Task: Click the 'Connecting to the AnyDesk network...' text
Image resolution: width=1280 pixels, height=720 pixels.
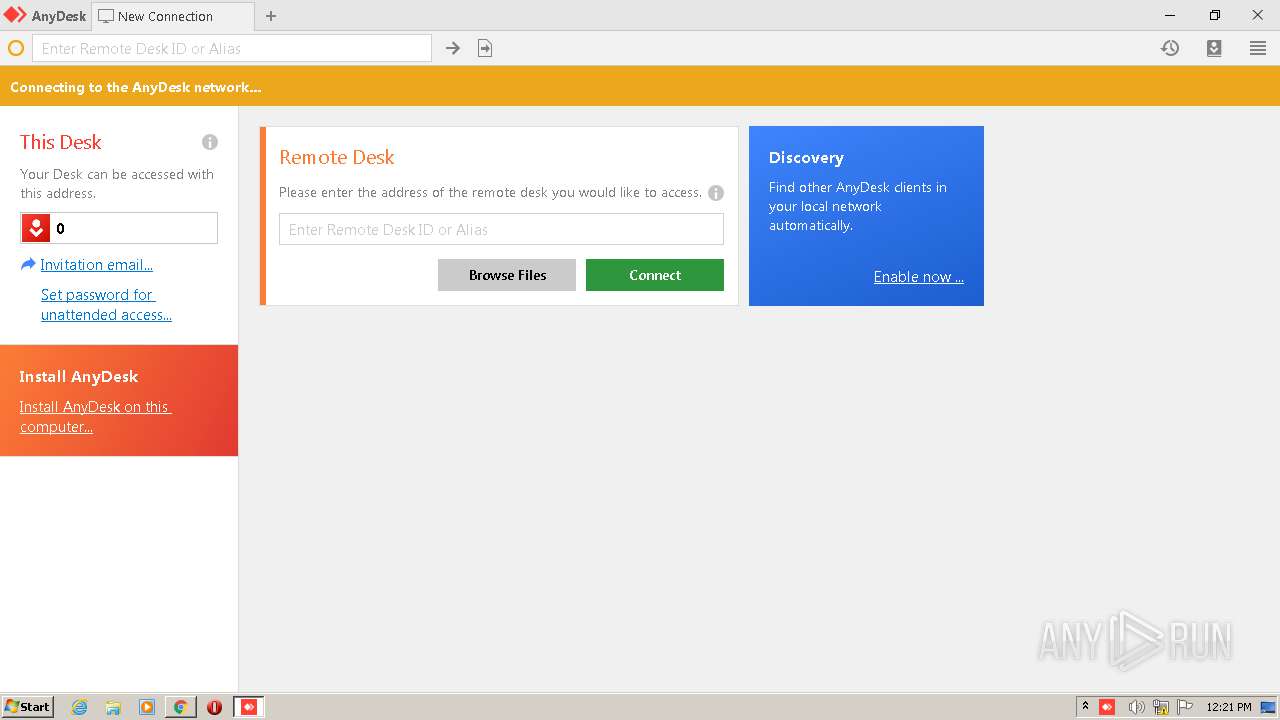Action: (136, 87)
